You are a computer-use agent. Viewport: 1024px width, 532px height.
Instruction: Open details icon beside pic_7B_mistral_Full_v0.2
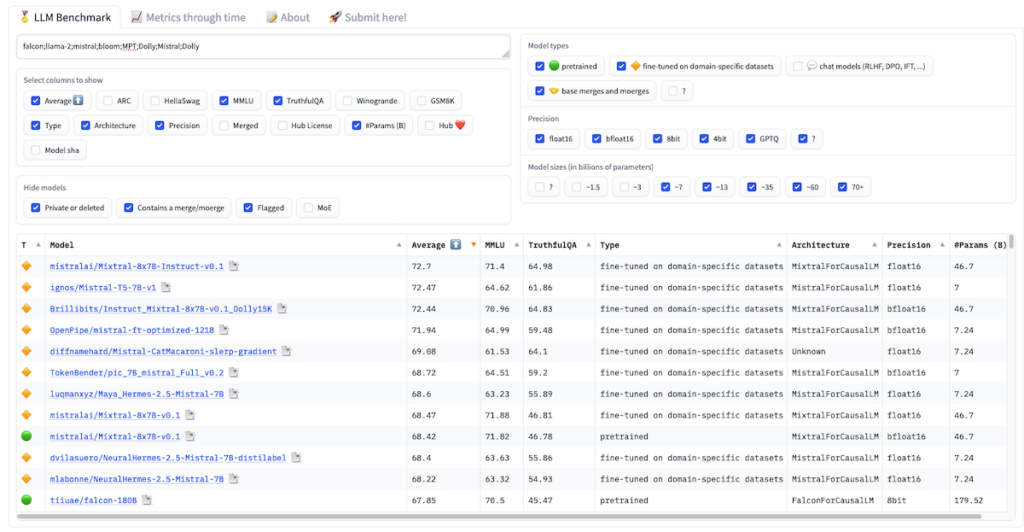(x=234, y=373)
